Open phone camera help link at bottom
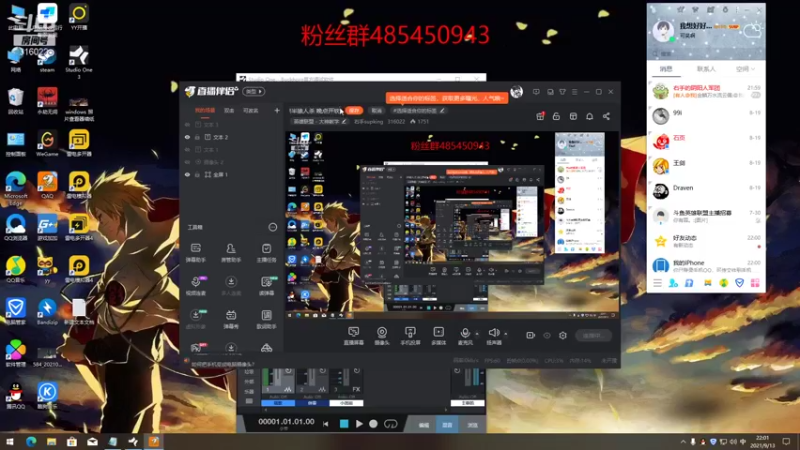The width and height of the screenshot is (800, 450). tap(221, 364)
